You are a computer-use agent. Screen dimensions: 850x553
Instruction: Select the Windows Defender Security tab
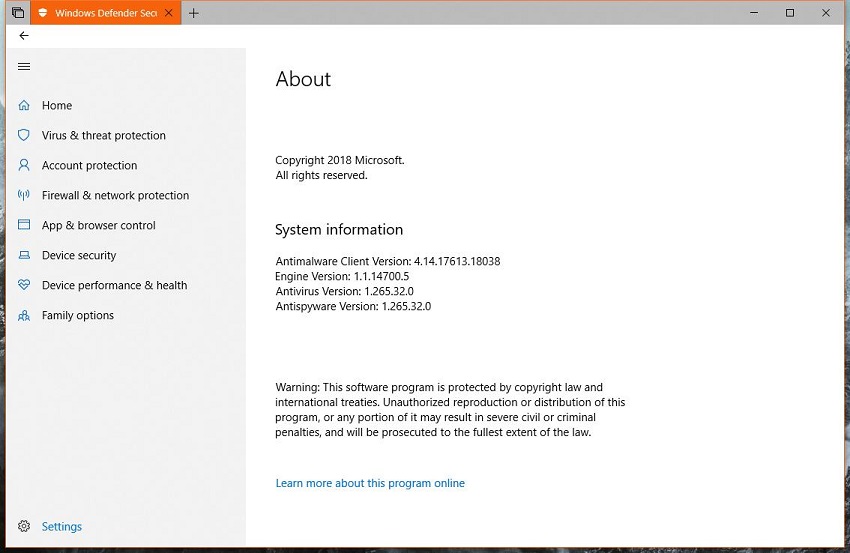pos(98,13)
